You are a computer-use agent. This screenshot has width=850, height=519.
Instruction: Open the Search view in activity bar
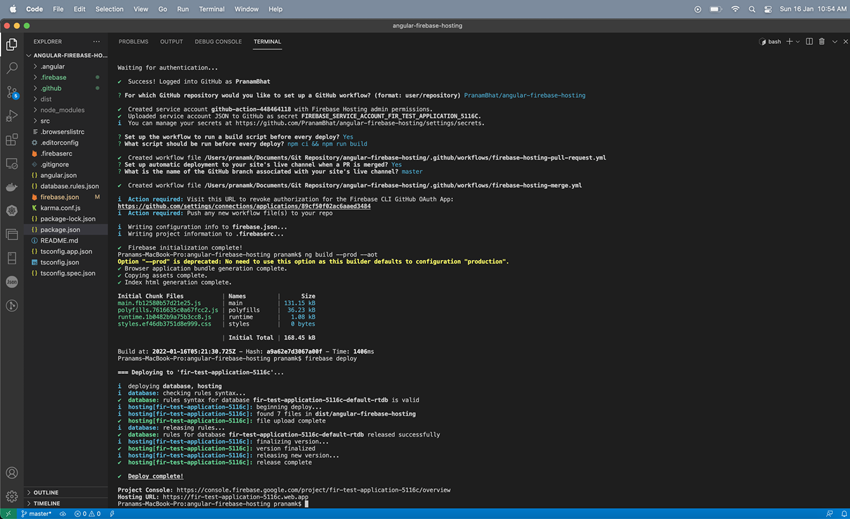[x=12, y=68]
